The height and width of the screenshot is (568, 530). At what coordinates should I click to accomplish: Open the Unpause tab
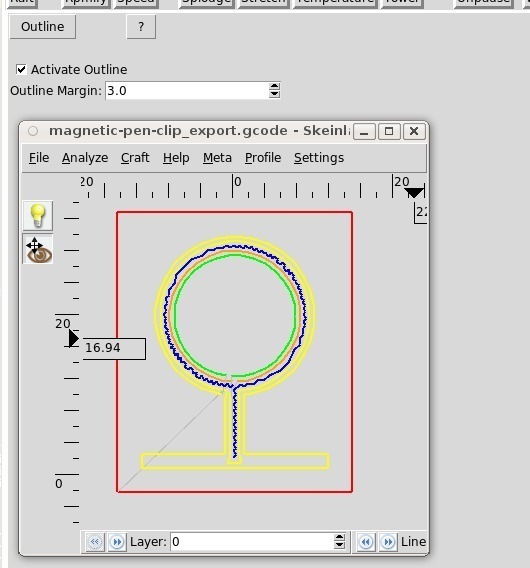(x=483, y=3)
